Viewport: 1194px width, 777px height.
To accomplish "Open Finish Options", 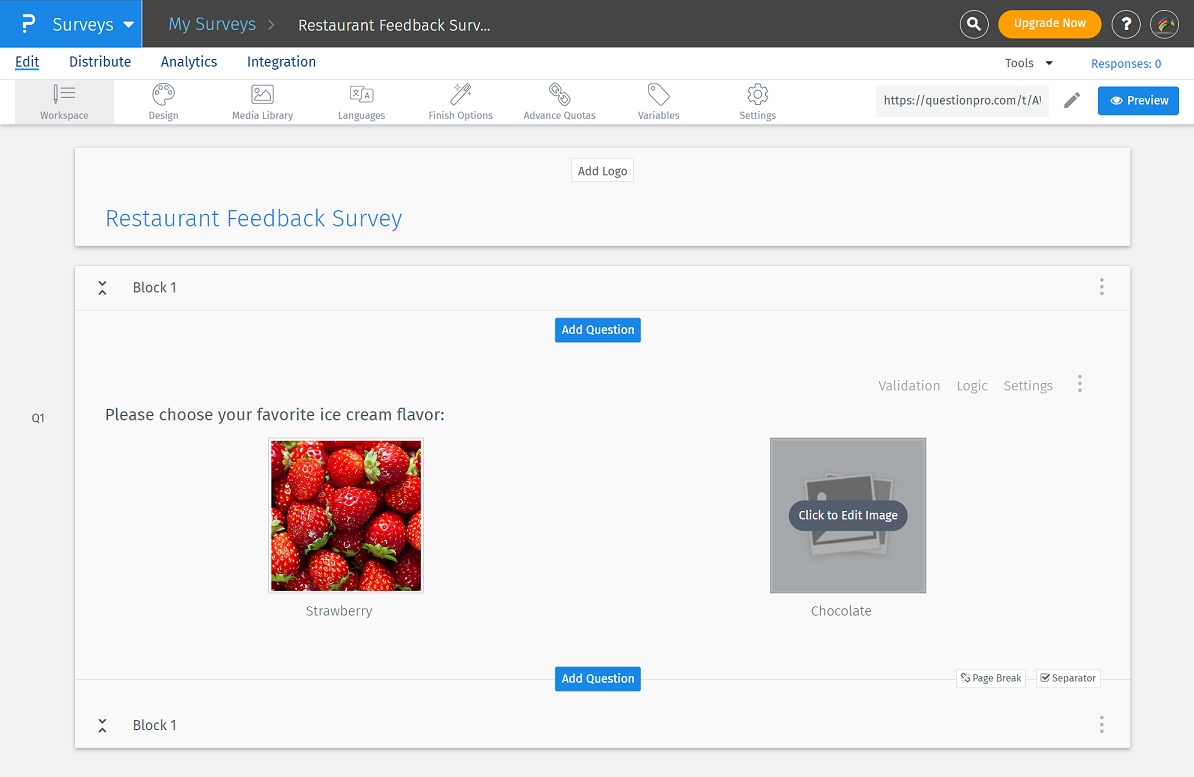I will [460, 100].
